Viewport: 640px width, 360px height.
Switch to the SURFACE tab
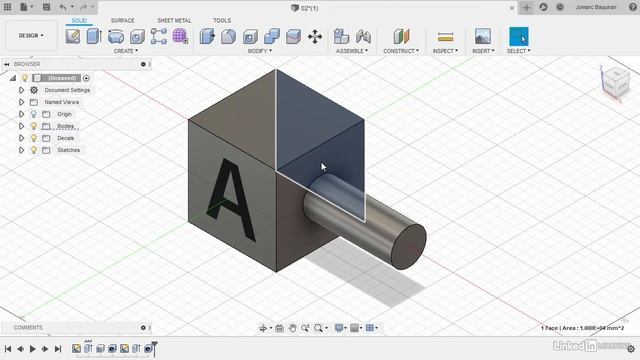point(122,20)
